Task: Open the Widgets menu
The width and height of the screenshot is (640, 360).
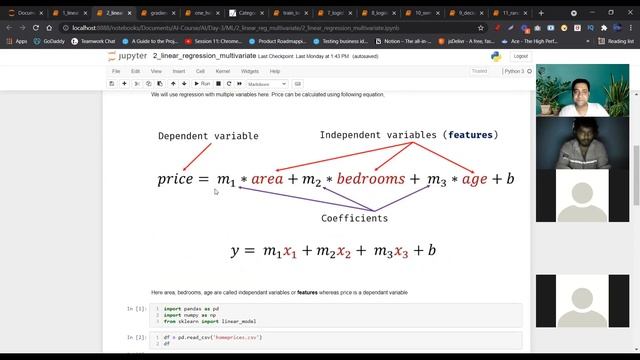Action: (250, 71)
